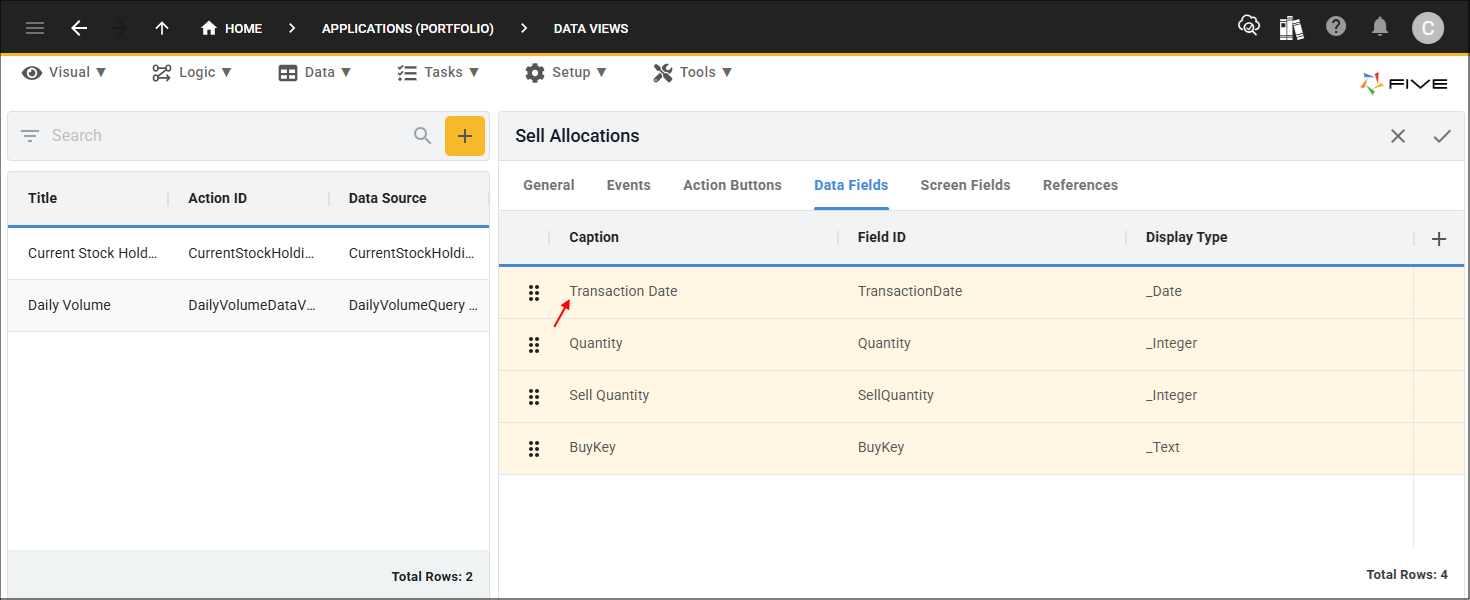1470x600 pixels.
Task: Sort by Title column header
Action: pyautogui.click(x=43, y=198)
